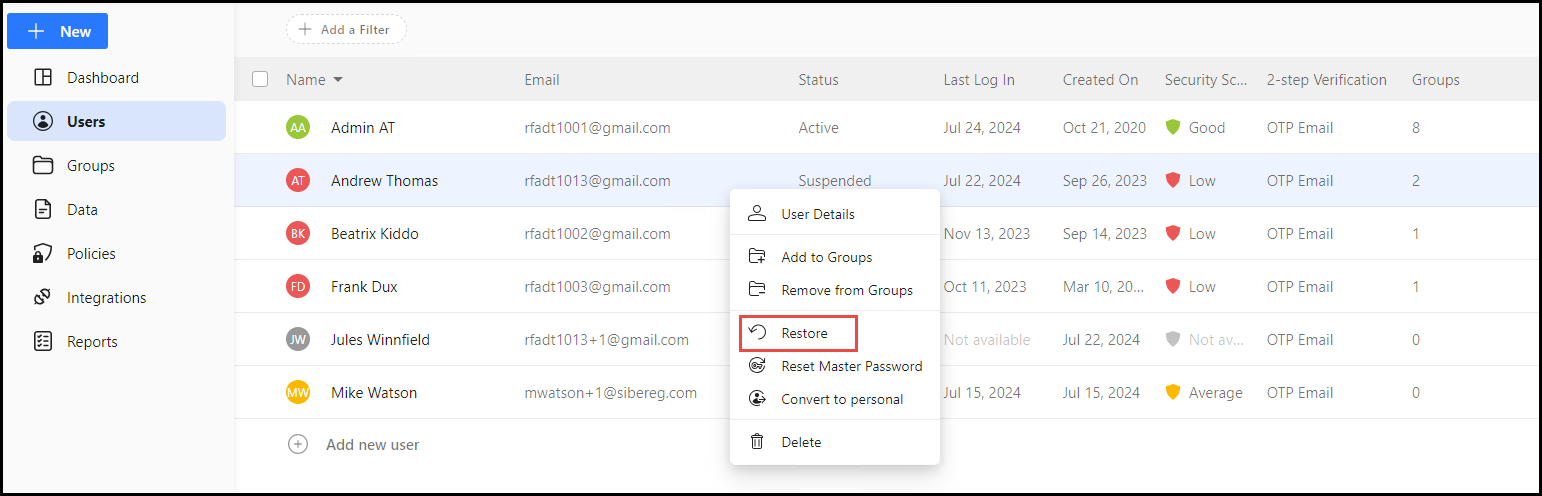Sort by the Status column header
This screenshot has height=496, width=1542.
[x=818, y=80]
